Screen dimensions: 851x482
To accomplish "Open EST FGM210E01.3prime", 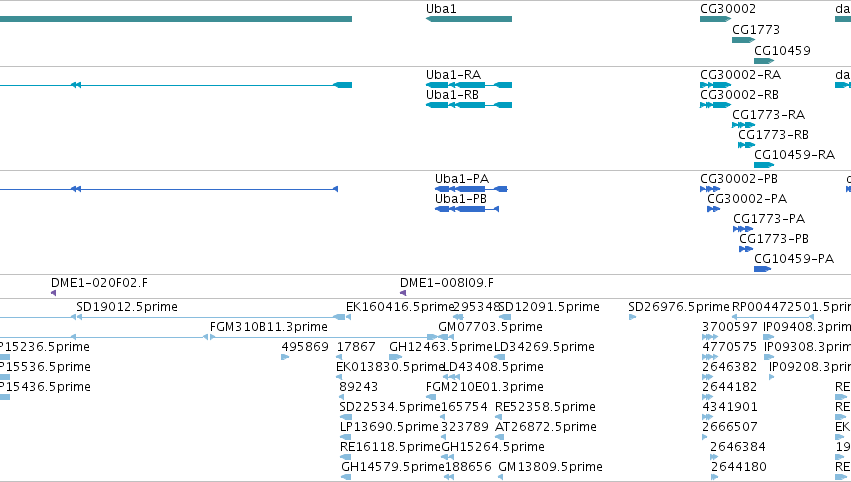I will click(x=485, y=388).
